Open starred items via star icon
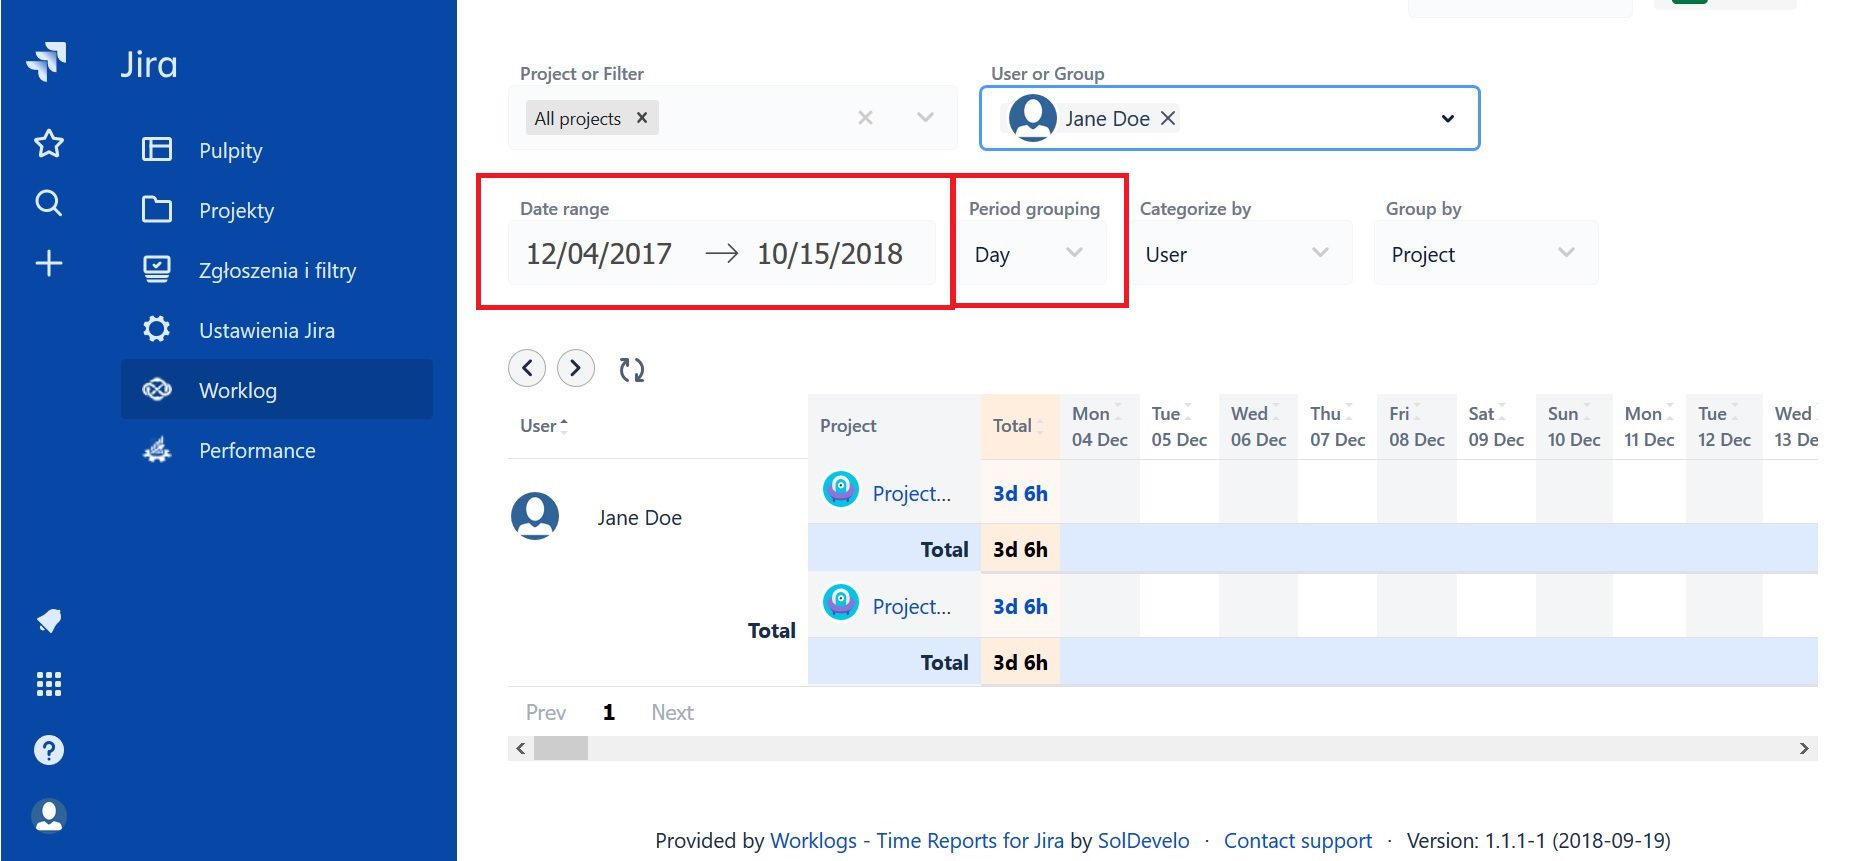Image resolution: width=1862 pixels, height=861 pixels. [49, 144]
